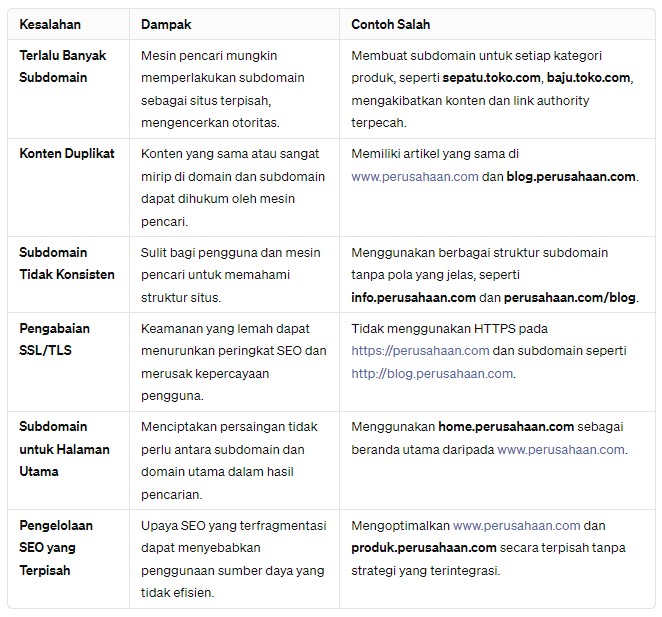Click the bold perusahaan.com/blog text
Screen dimensions: 662x617
click(570, 297)
